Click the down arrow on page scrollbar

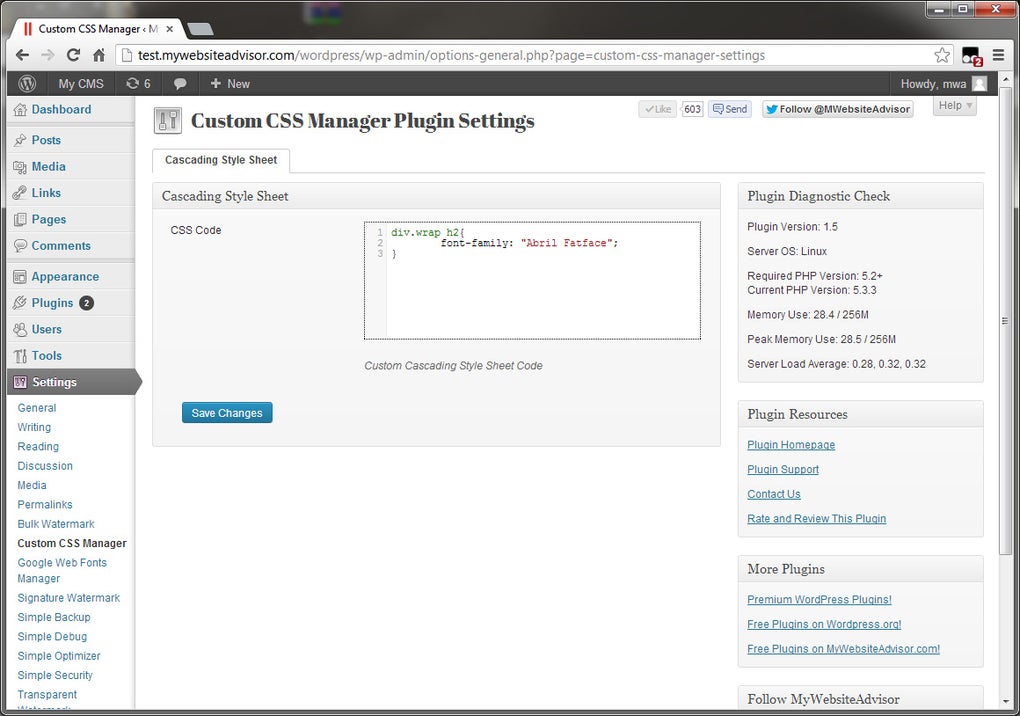(x=1004, y=702)
